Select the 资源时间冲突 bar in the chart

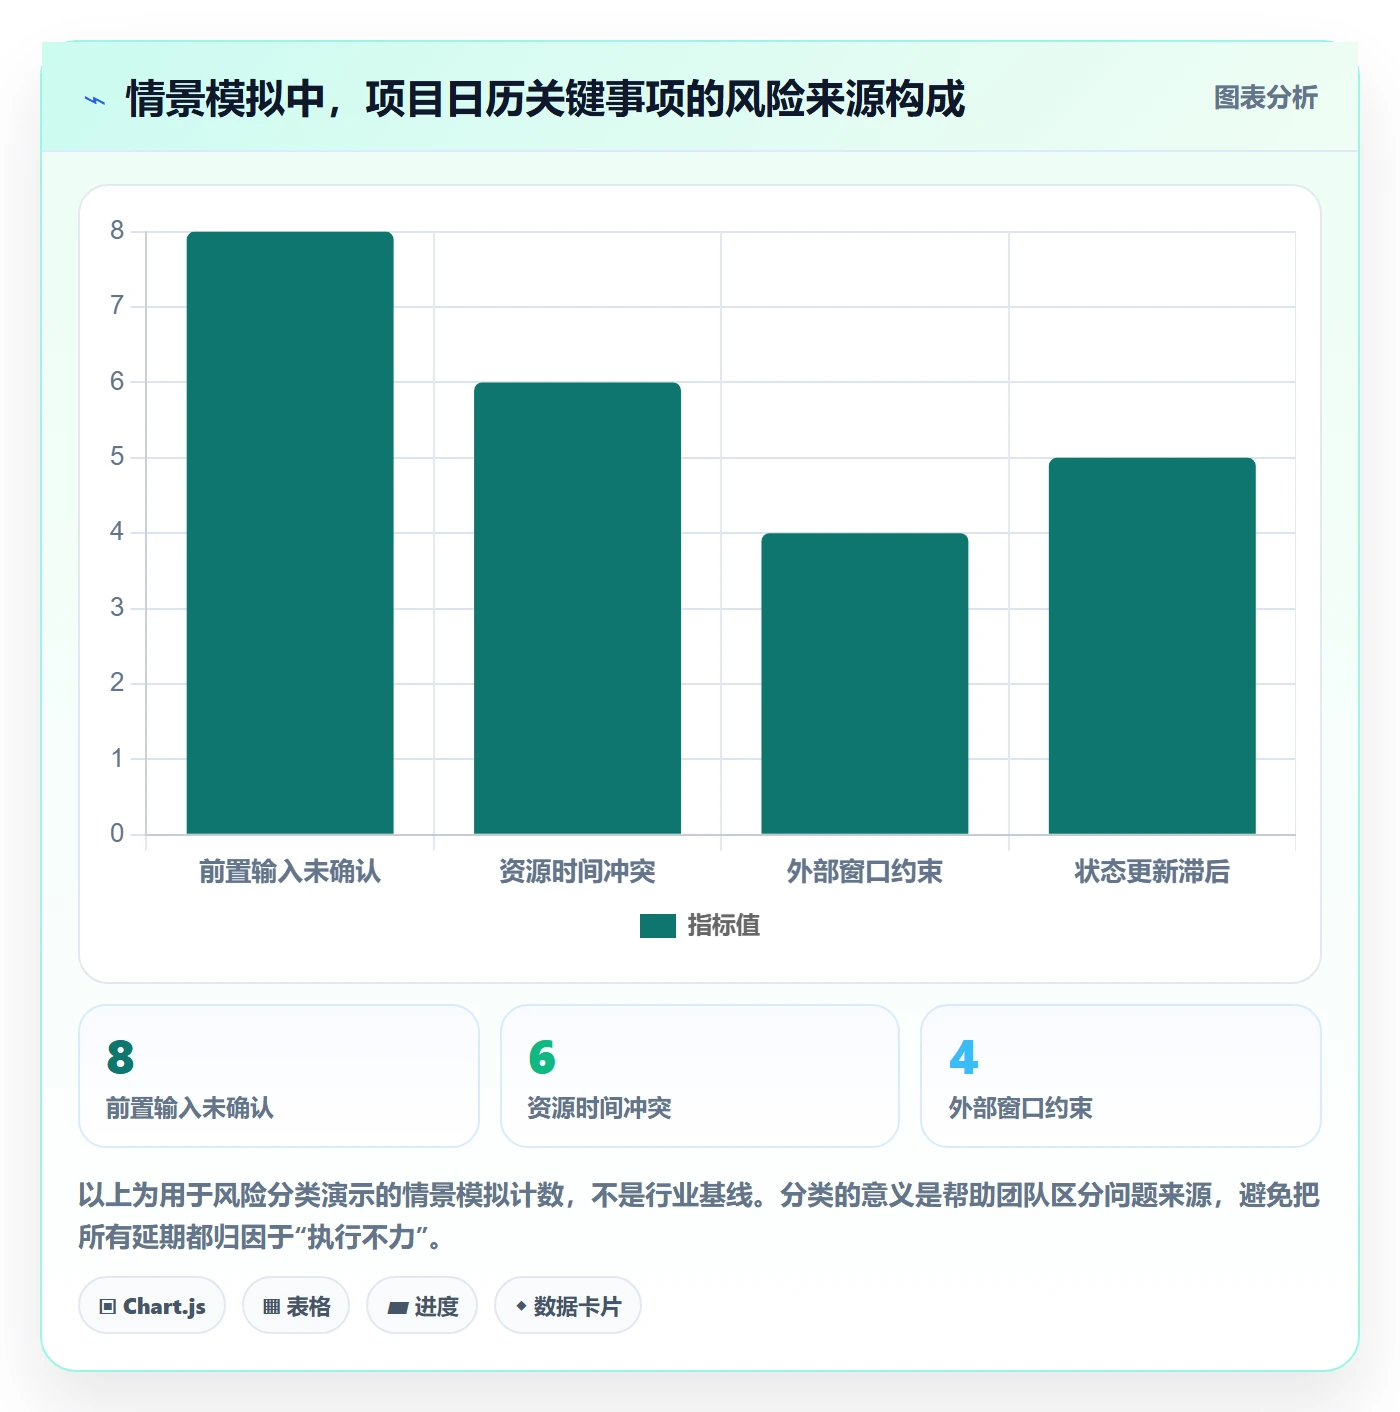[x=577, y=608]
